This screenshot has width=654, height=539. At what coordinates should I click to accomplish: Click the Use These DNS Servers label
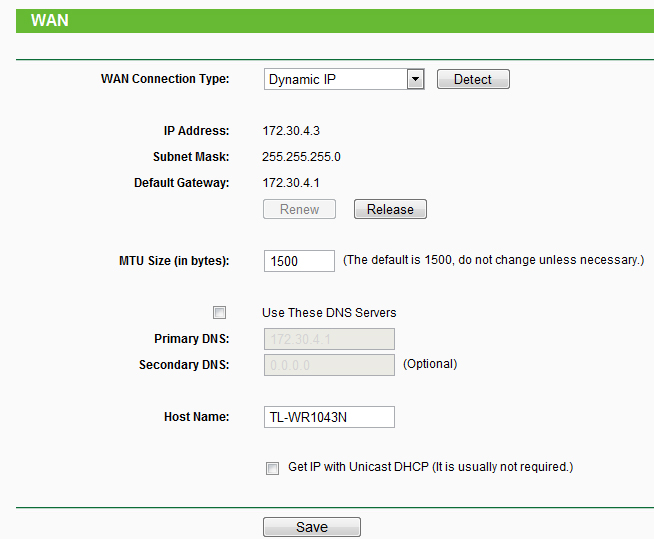point(329,313)
